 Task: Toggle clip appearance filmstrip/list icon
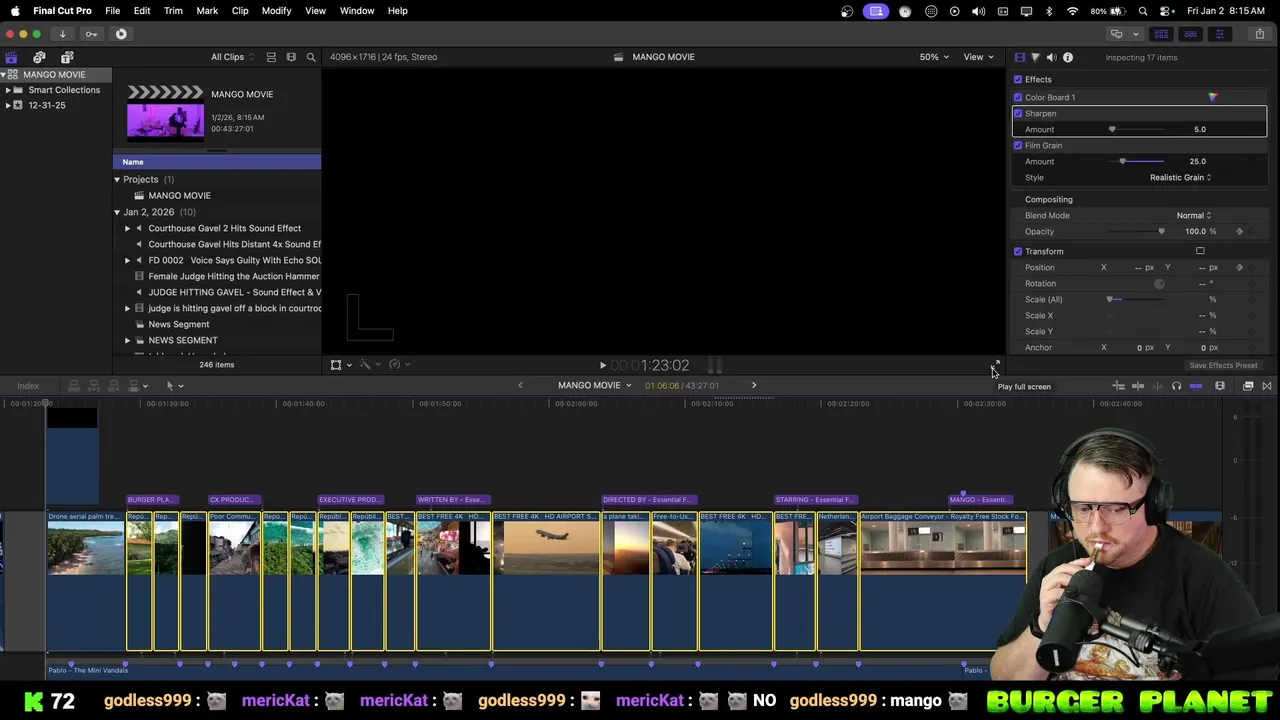pyautogui.click(x=271, y=57)
